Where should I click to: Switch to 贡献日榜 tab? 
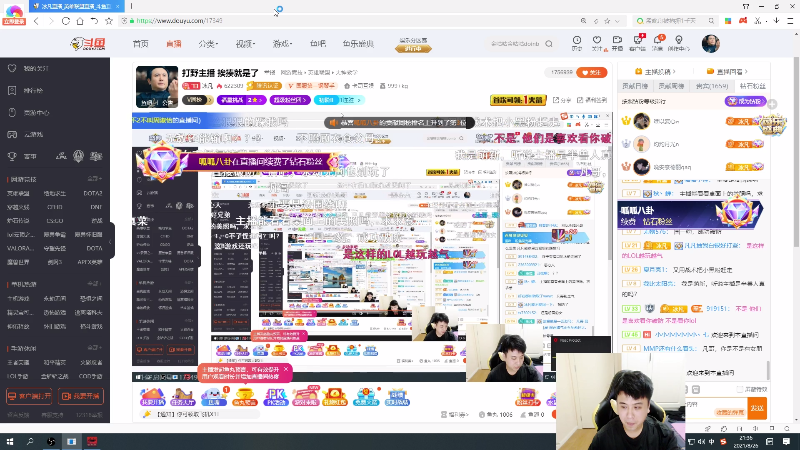tap(635, 86)
